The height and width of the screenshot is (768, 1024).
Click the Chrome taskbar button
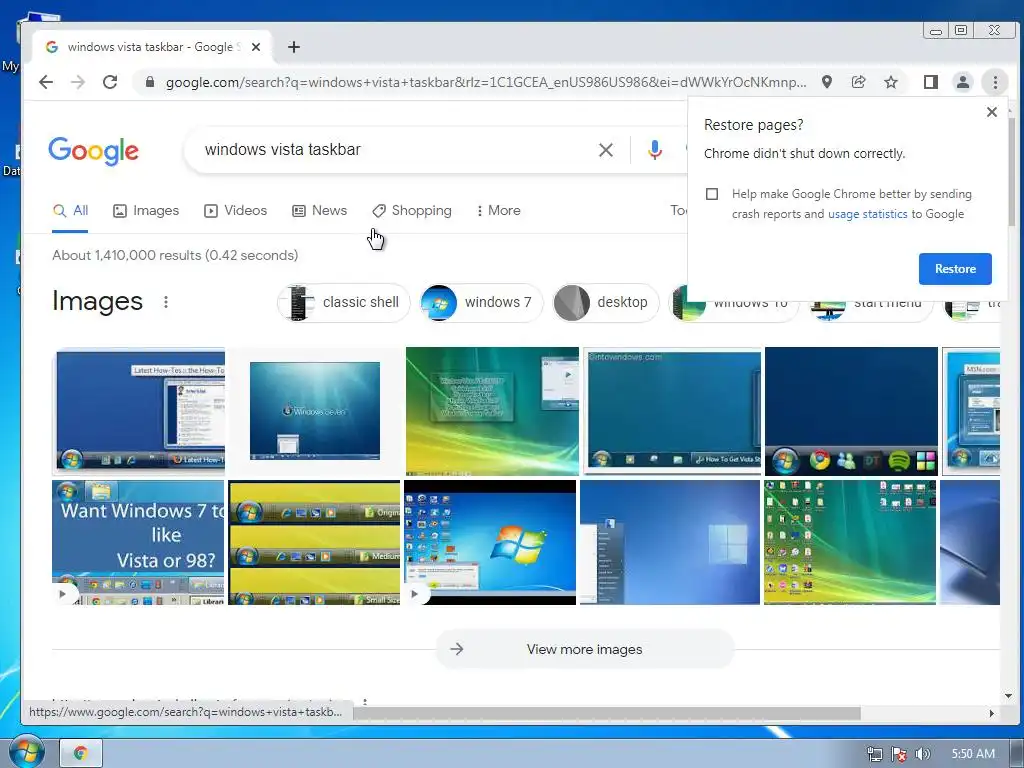81,754
